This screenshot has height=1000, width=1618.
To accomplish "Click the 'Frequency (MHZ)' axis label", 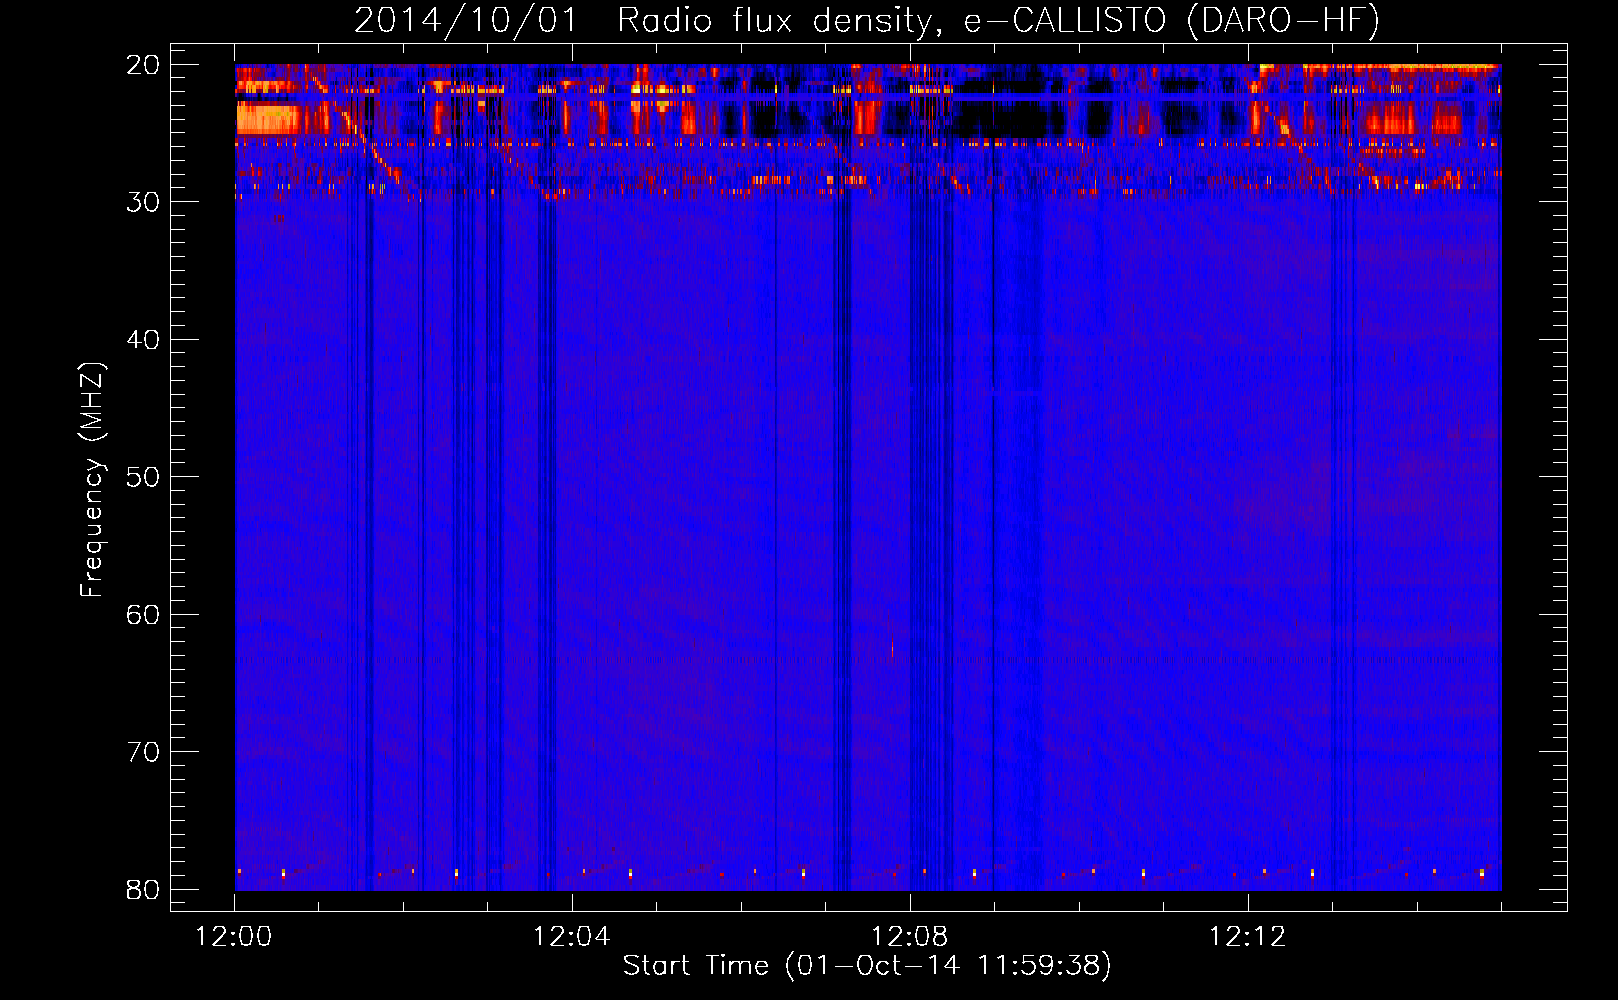I will click(x=91, y=480).
